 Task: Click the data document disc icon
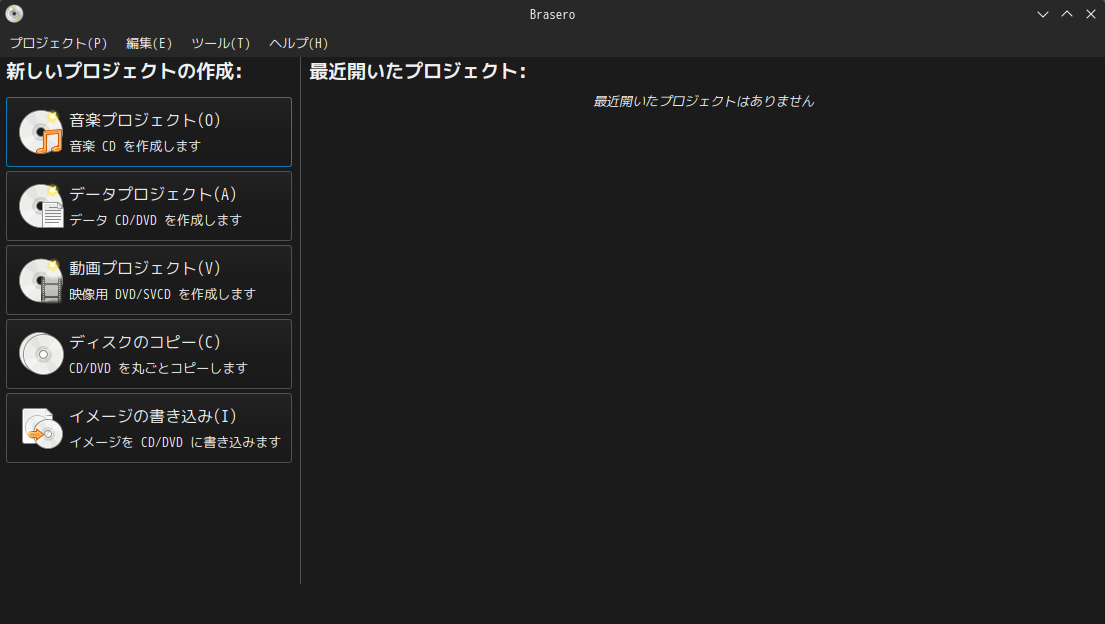(41, 206)
